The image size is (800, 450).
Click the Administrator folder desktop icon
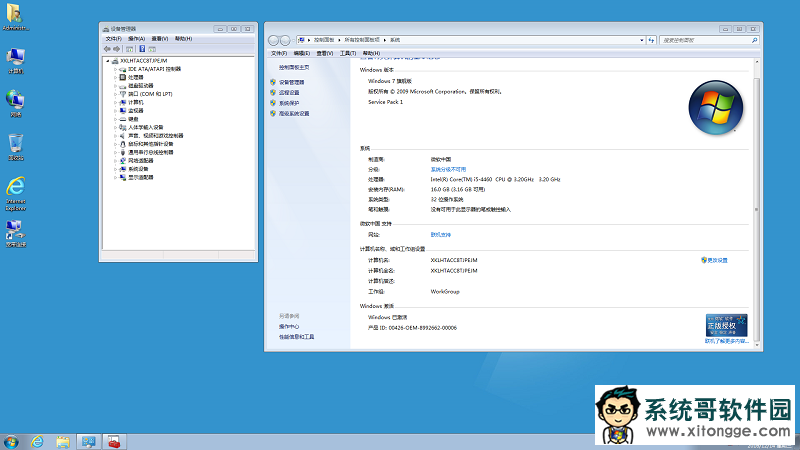pyautogui.click(x=15, y=17)
